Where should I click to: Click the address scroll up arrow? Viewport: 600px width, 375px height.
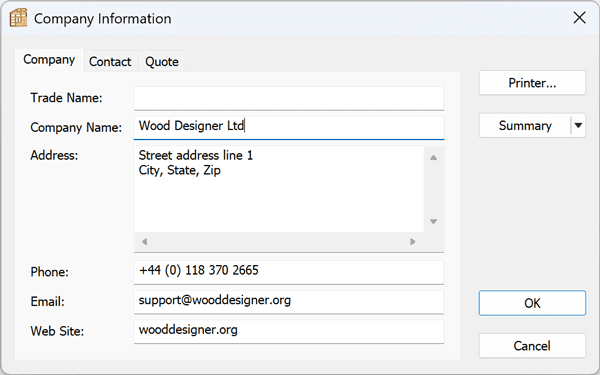coord(434,157)
